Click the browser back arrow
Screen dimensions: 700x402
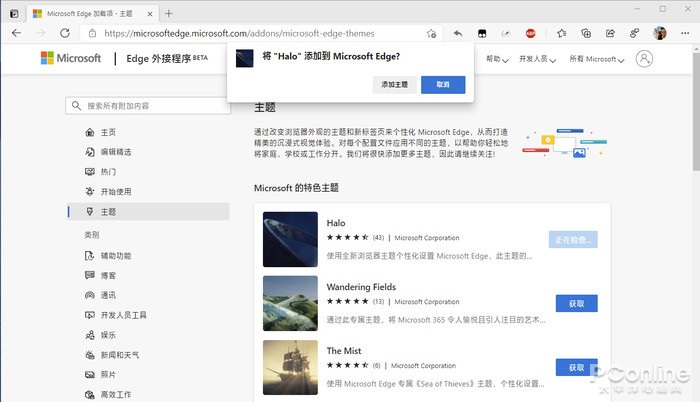click(x=17, y=33)
